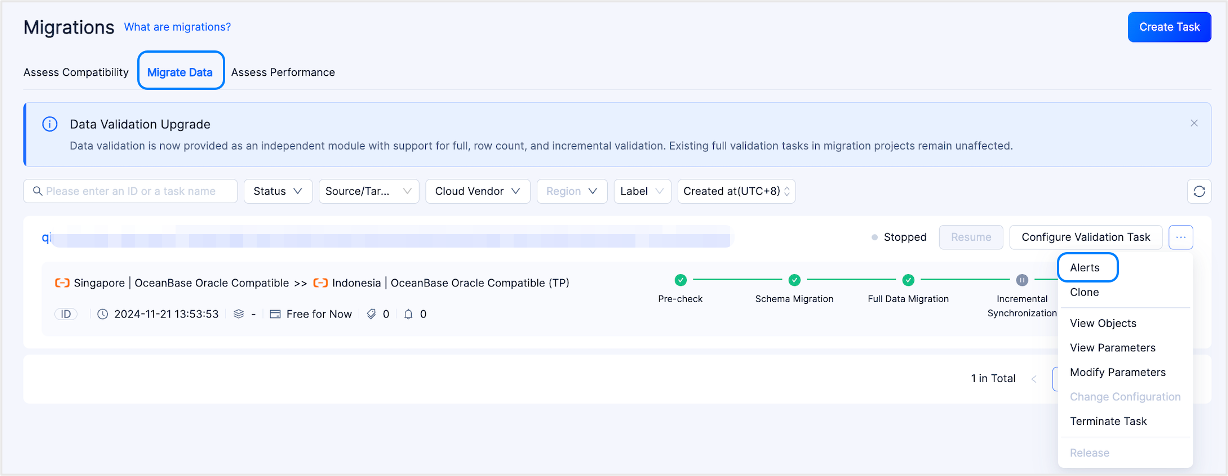
Task: Click the Schema Migration checkmark step
Action: click(x=794, y=281)
